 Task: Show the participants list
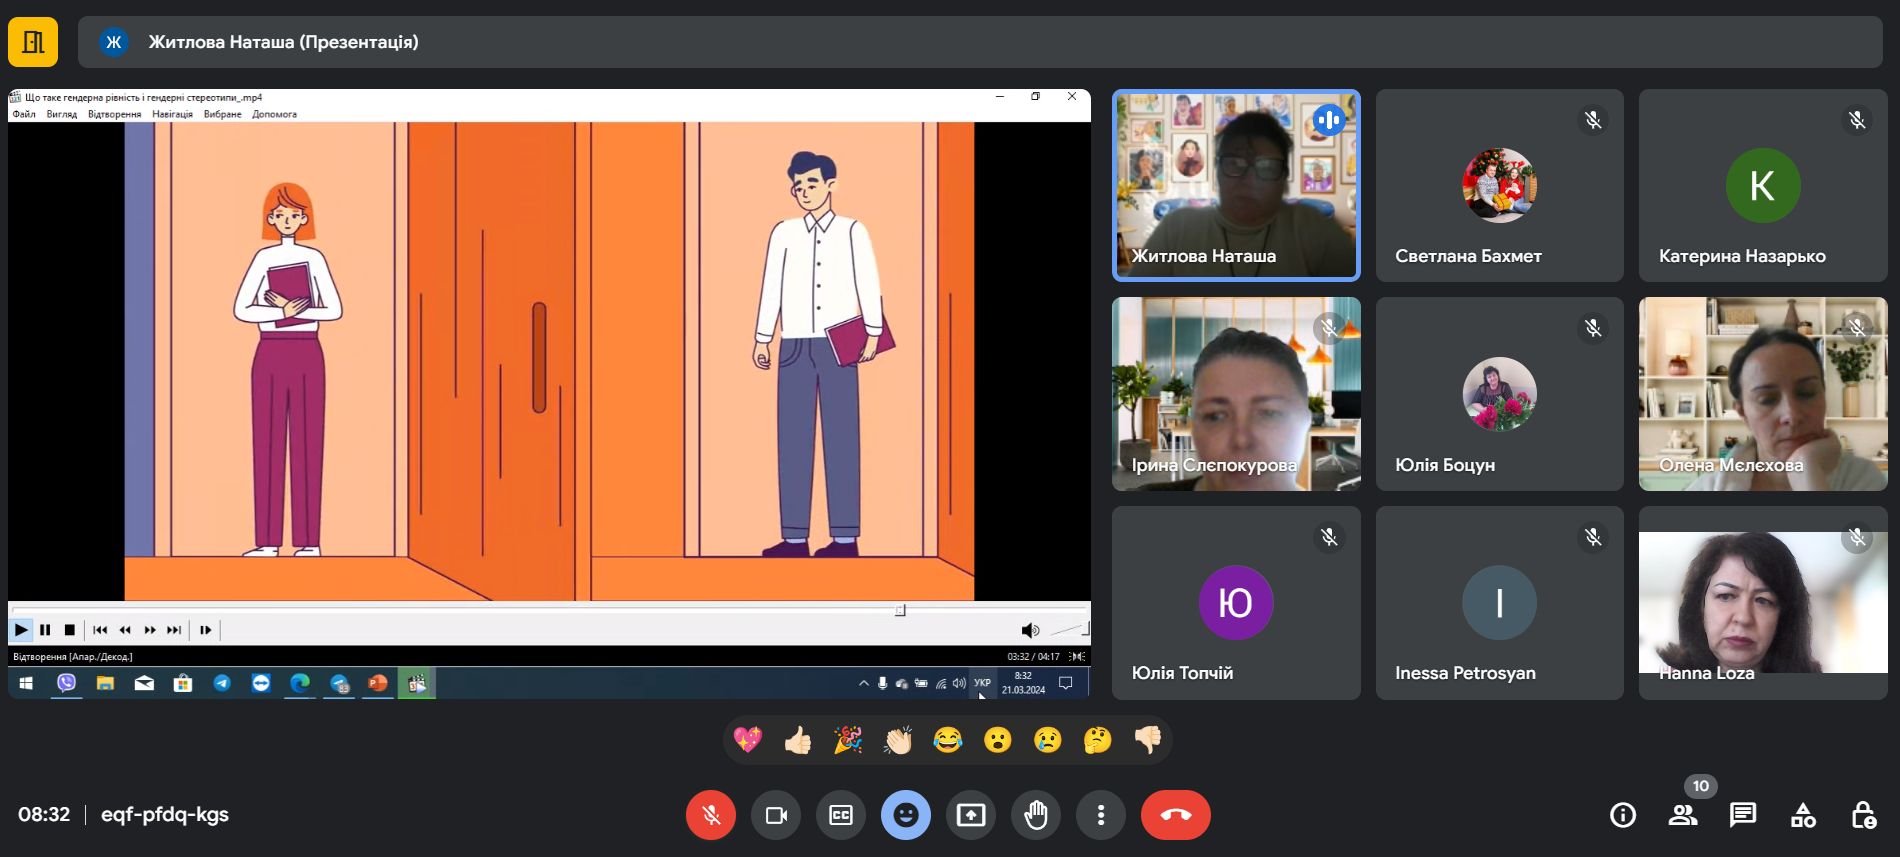[x=1683, y=815]
